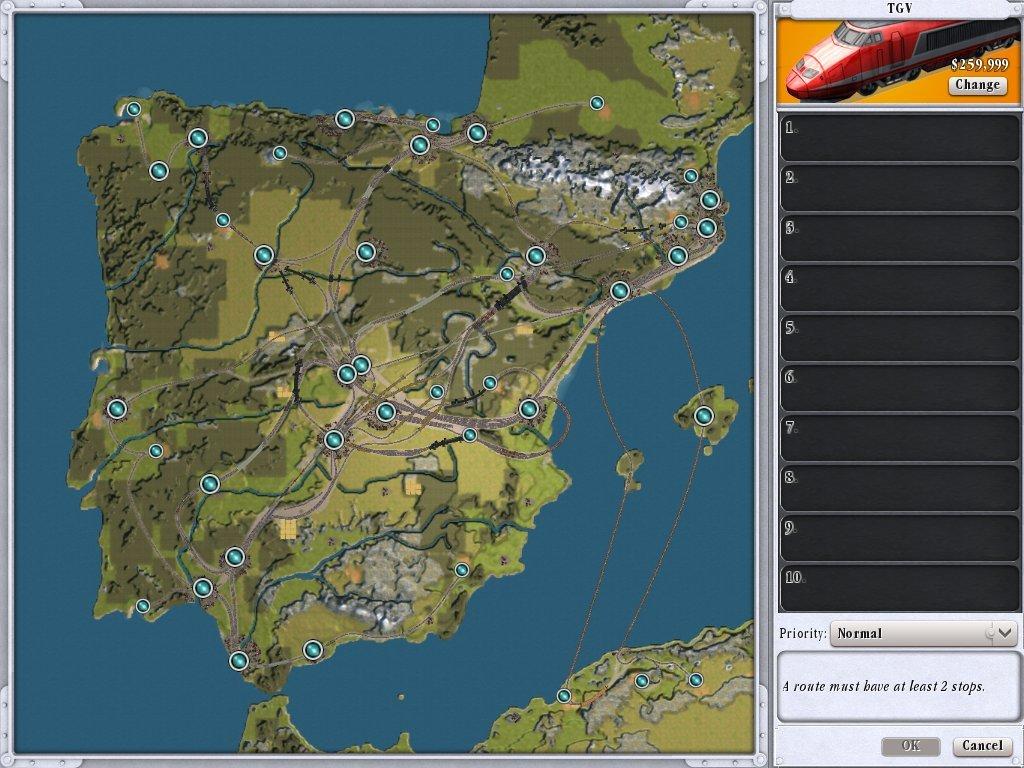Select route stop slot 7

899,438
